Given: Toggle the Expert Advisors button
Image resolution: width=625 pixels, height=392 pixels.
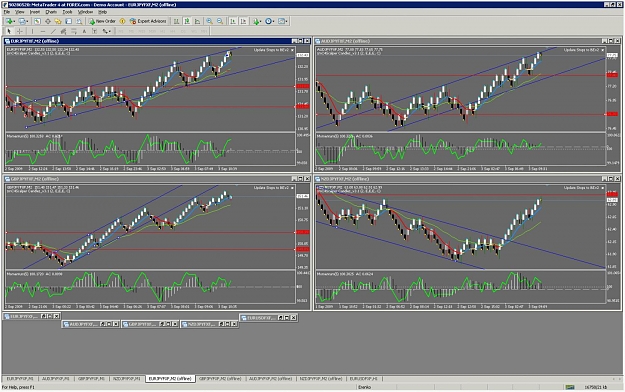Looking at the screenshot, I should pos(148,21).
